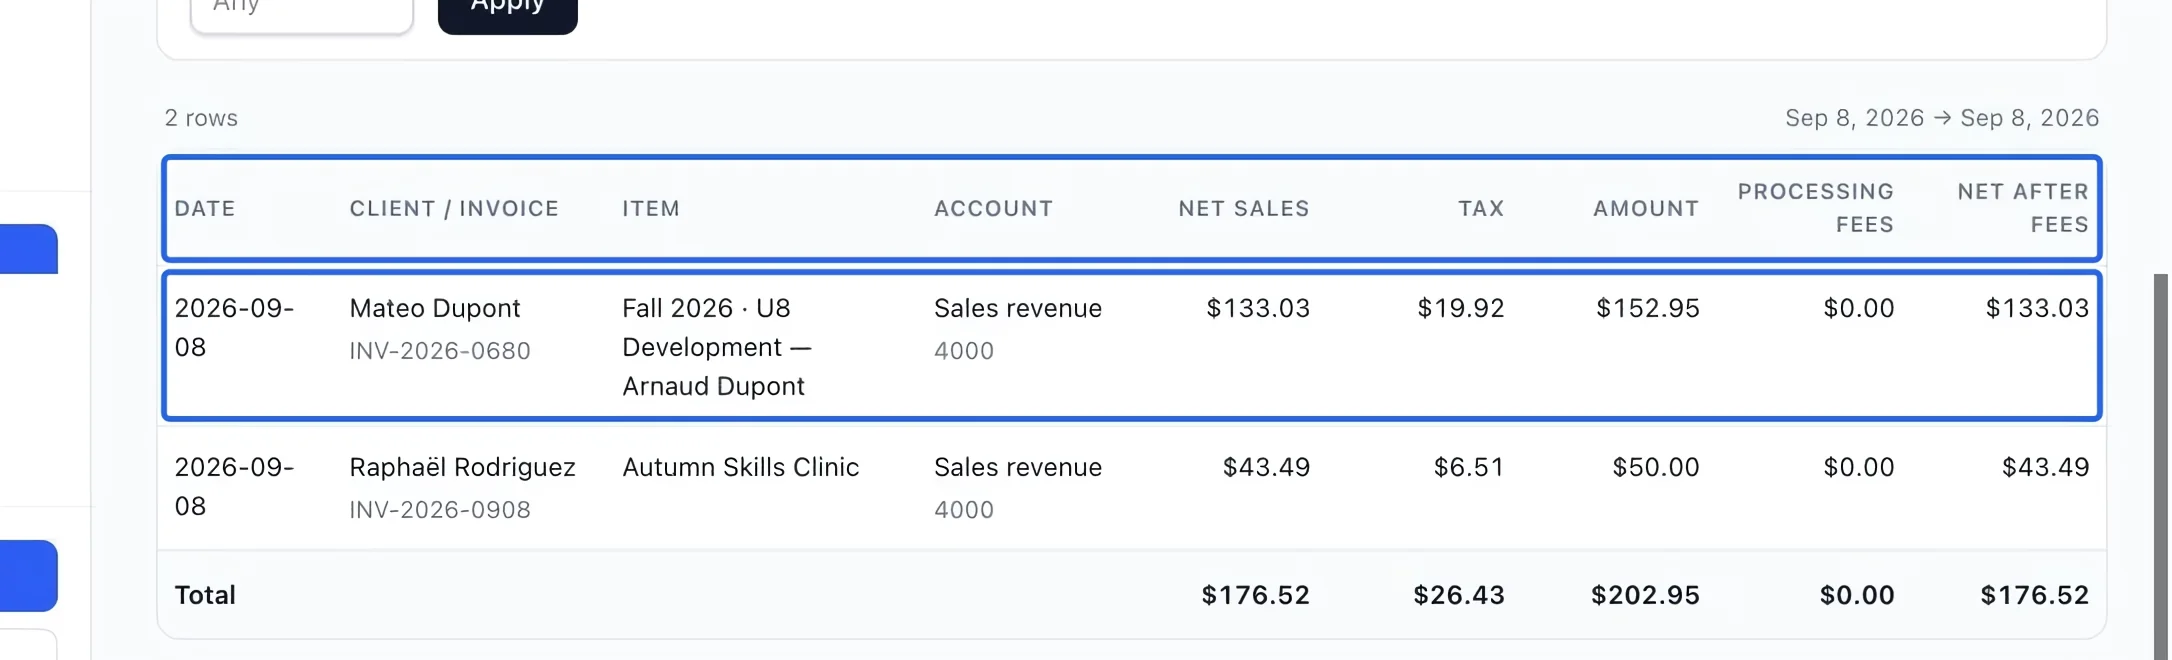This screenshot has width=2172, height=660.
Task: Click the ITEM column header
Action: pyautogui.click(x=651, y=208)
